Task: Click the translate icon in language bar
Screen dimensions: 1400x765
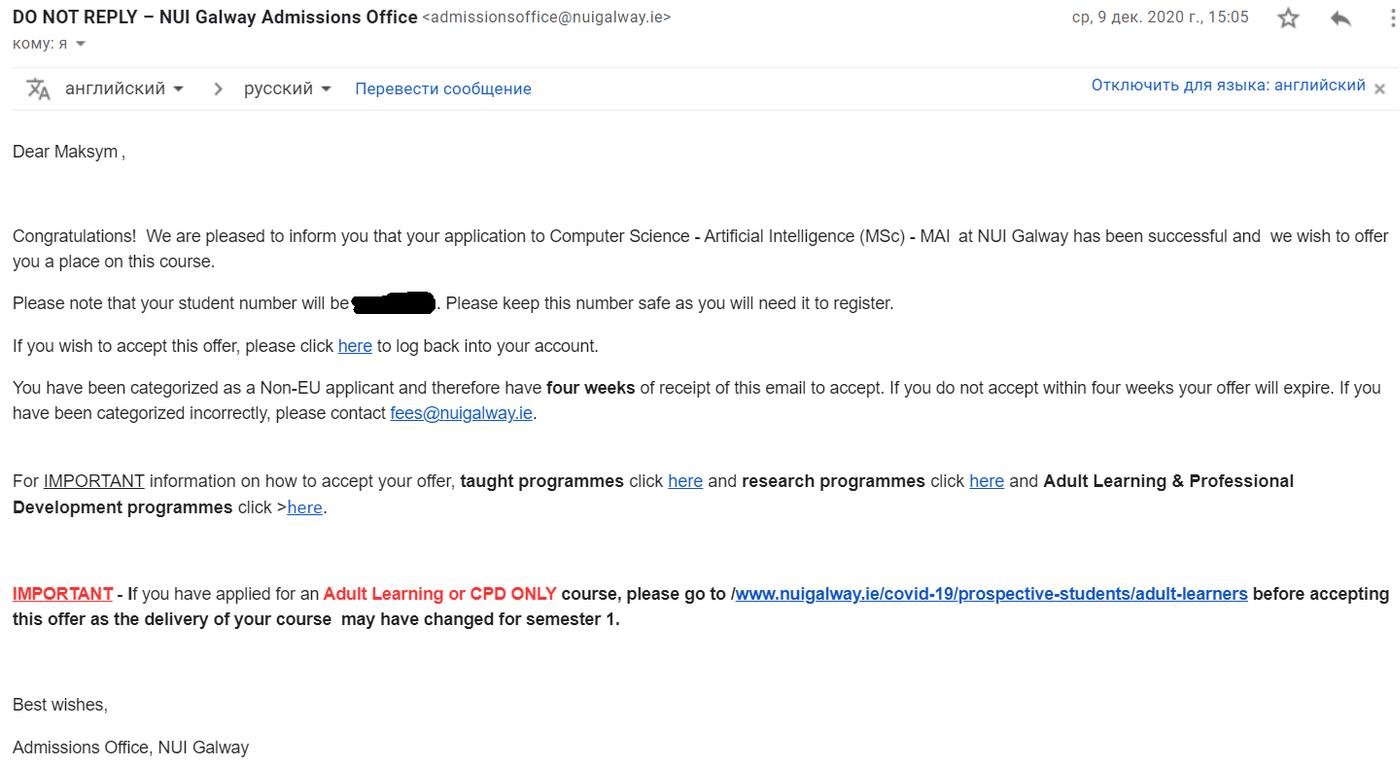Action: (x=38, y=89)
